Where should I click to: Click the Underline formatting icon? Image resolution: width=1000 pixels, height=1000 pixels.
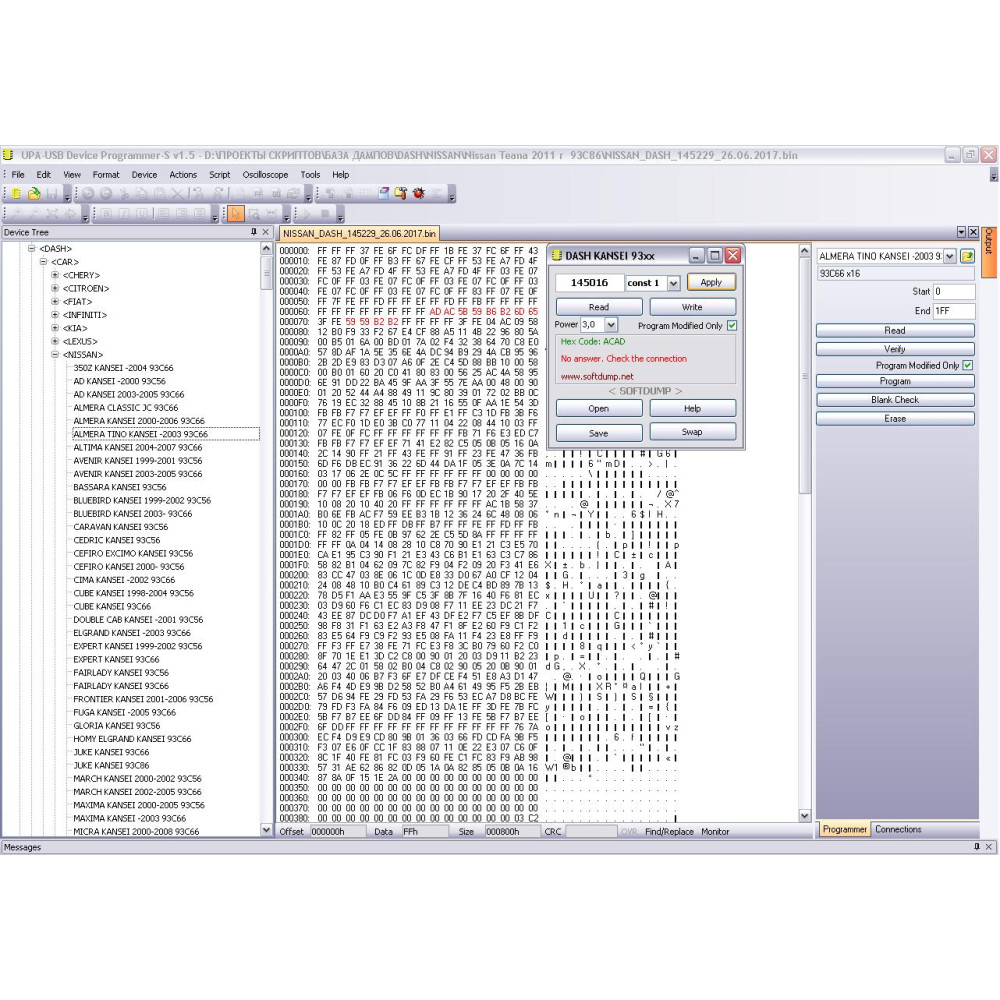(142, 213)
